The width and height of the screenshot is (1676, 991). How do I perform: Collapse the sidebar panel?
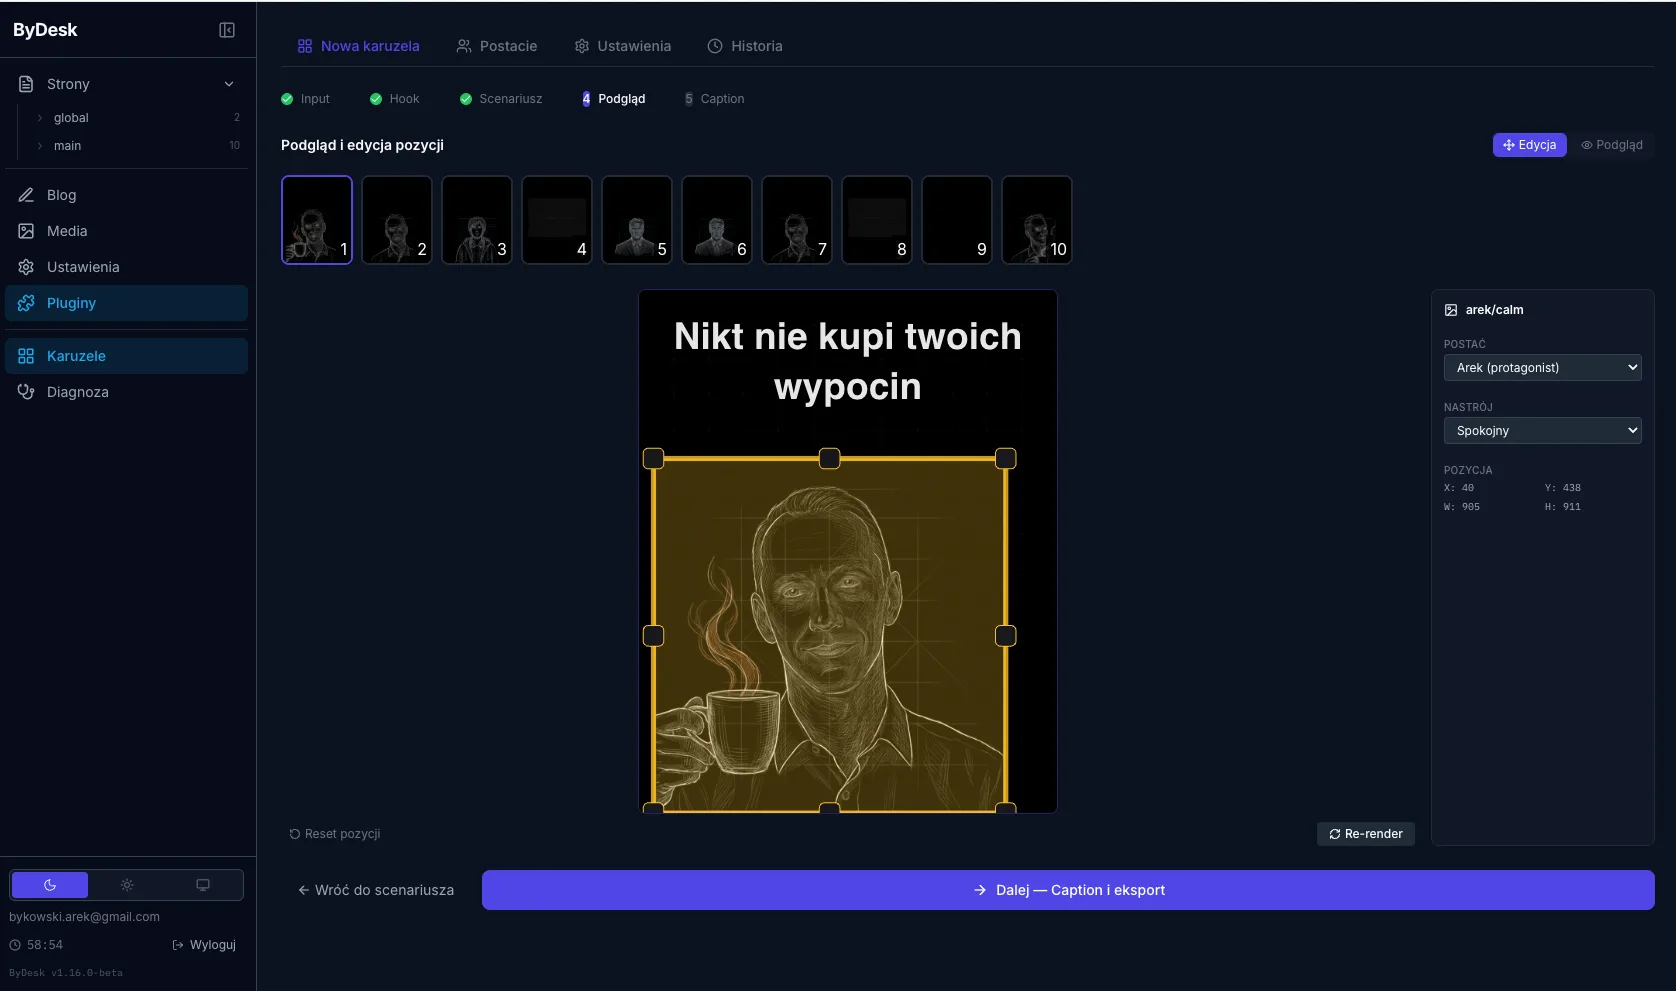tap(226, 30)
